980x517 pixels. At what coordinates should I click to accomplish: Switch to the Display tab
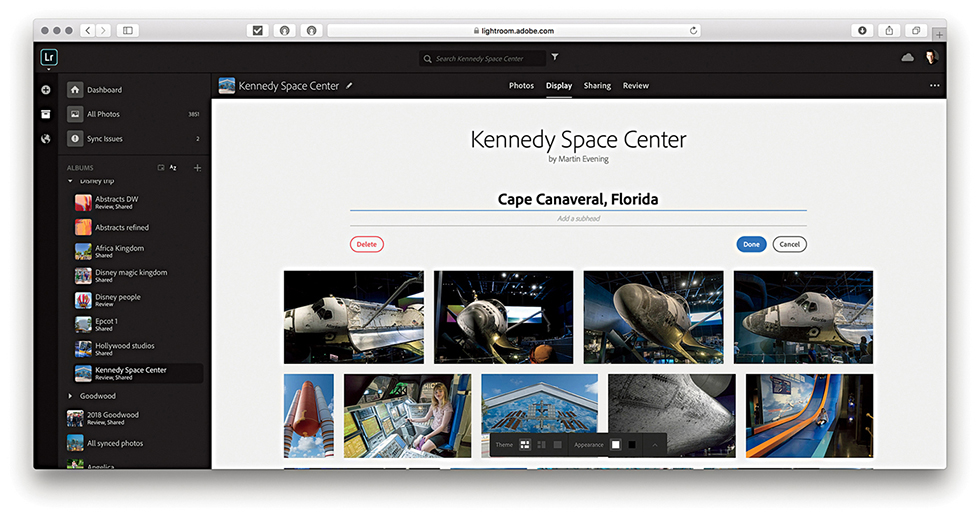tap(559, 86)
